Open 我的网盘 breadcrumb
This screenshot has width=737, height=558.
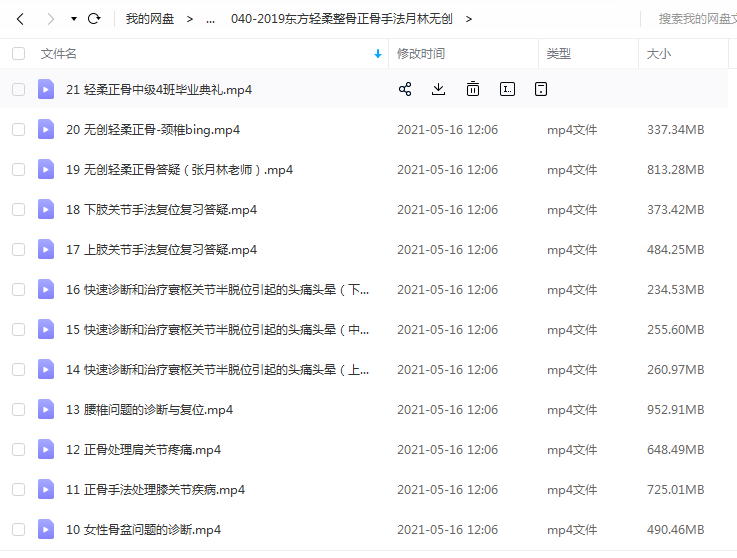pos(150,19)
